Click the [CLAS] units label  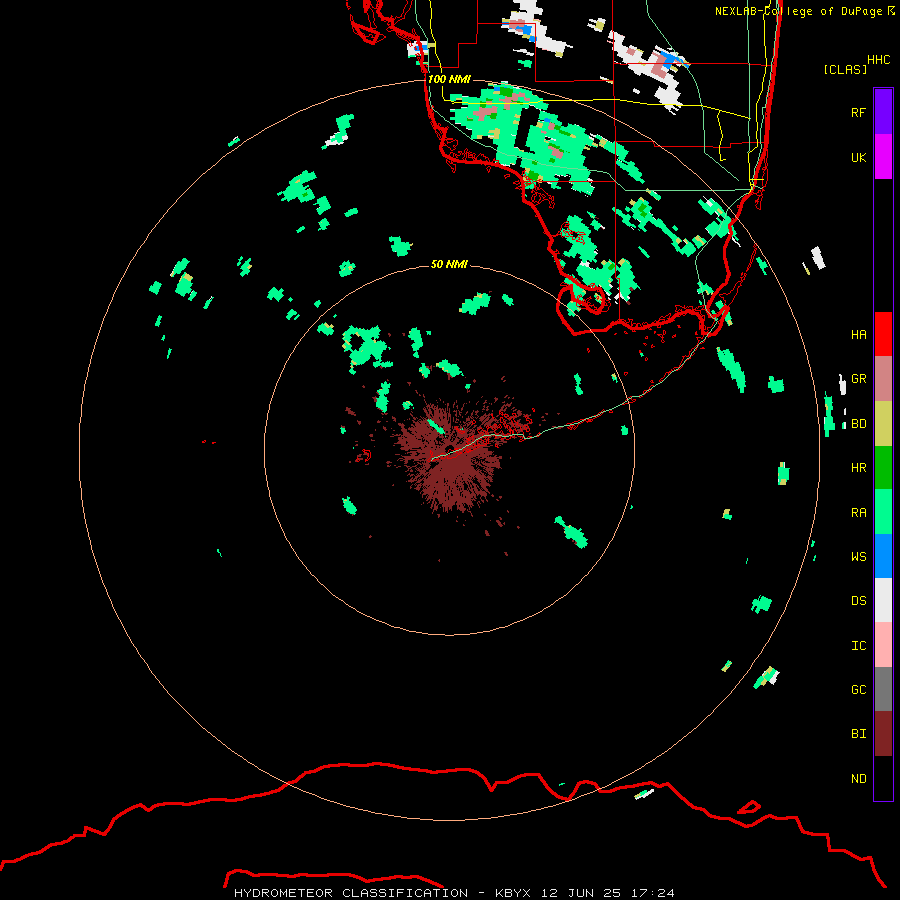[845, 69]
